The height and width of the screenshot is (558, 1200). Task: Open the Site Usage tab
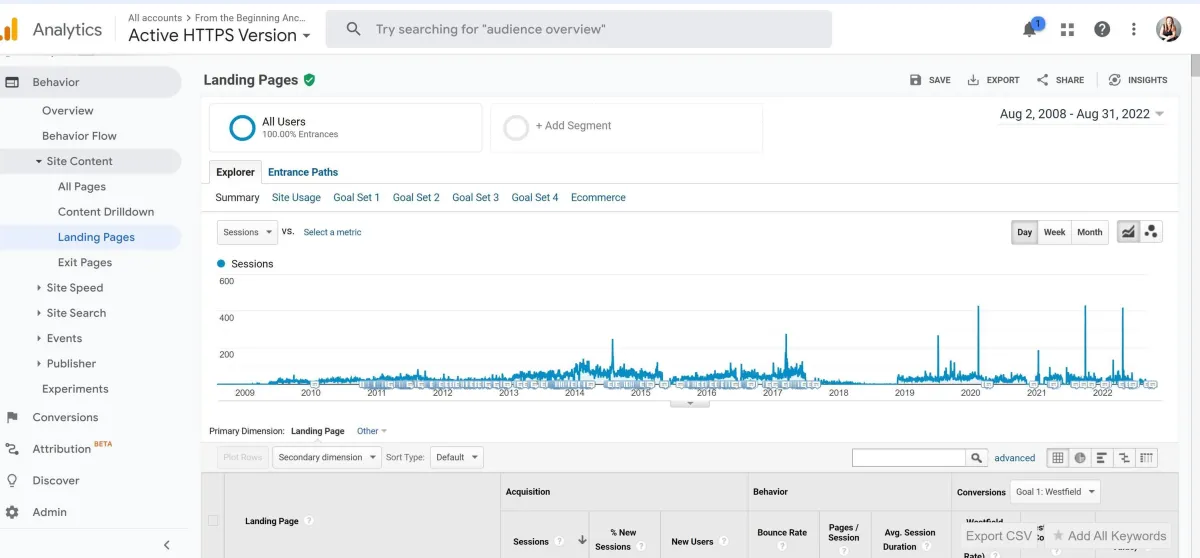tap(296, 198)
